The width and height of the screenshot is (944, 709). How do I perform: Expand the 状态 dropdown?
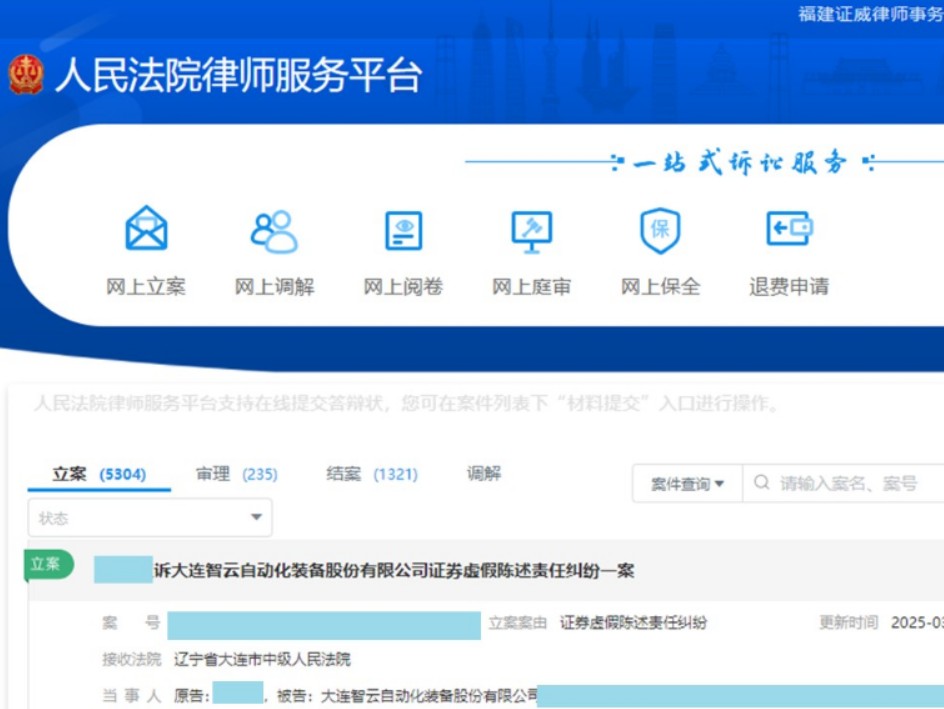coord(150,518)
